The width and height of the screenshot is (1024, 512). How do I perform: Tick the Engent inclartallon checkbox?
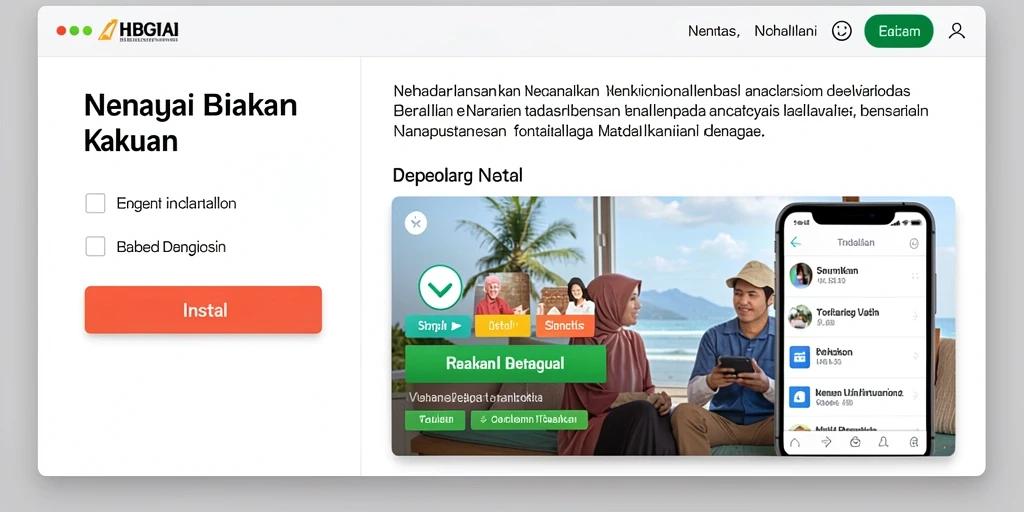click(95, 203)
